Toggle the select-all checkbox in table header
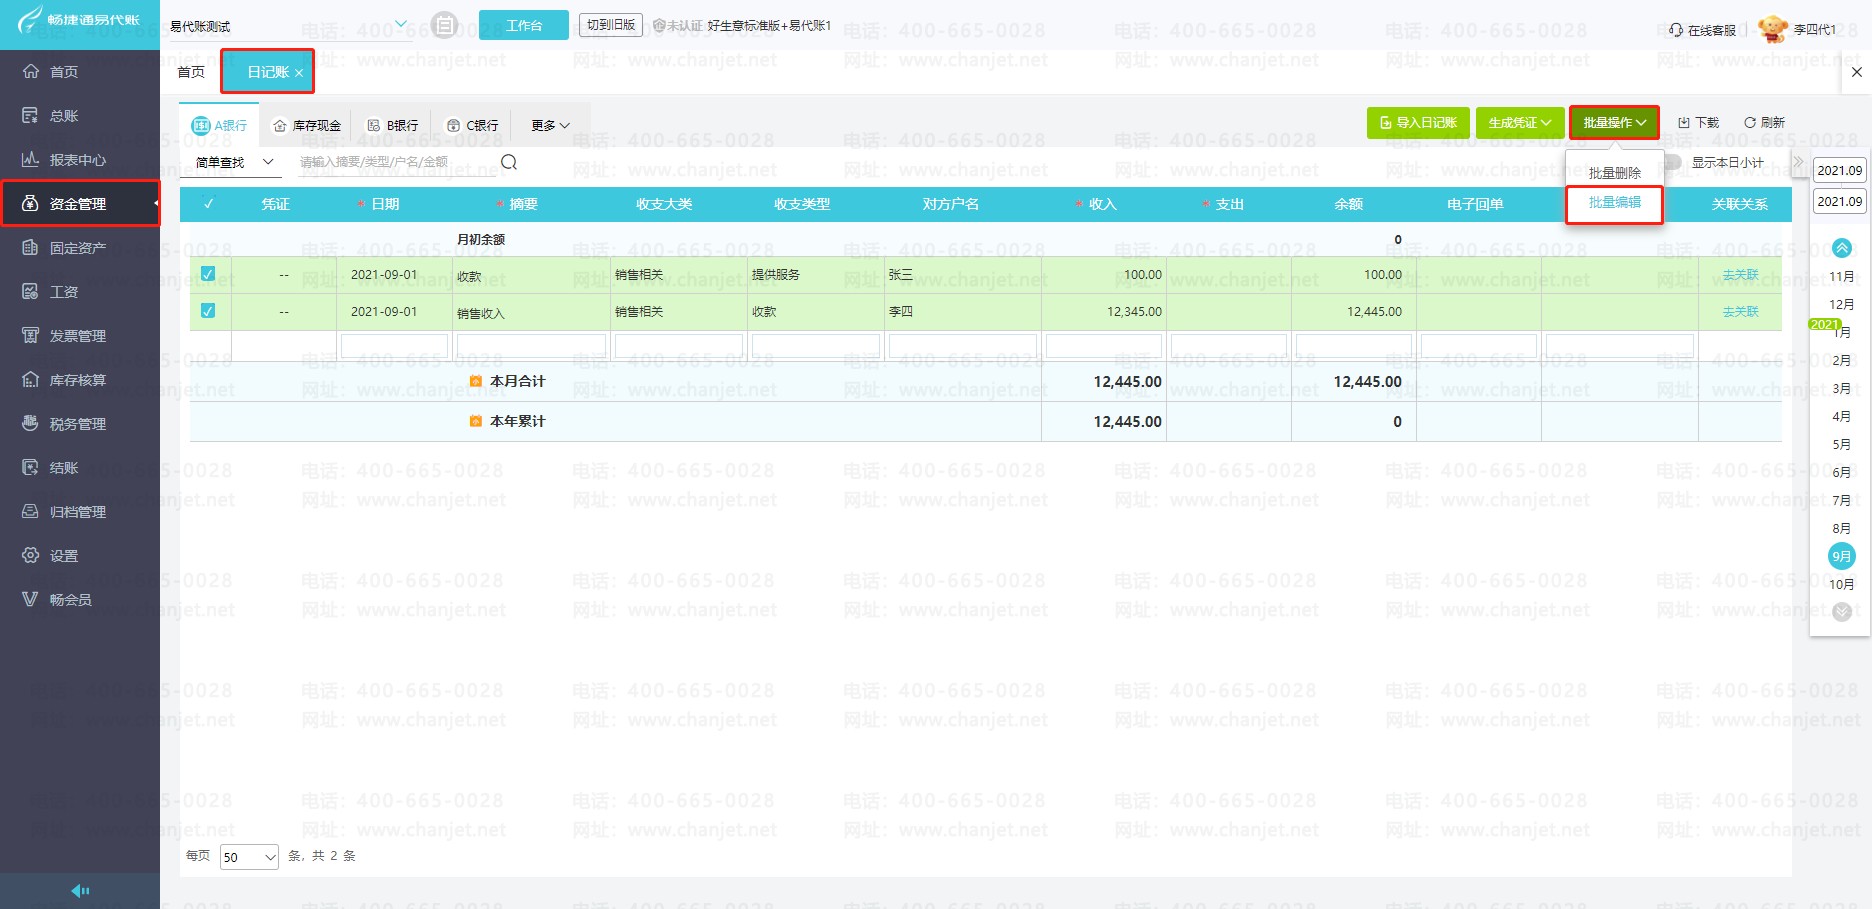The width and height of the screenshot is (1872, 909). pos(208,204)
